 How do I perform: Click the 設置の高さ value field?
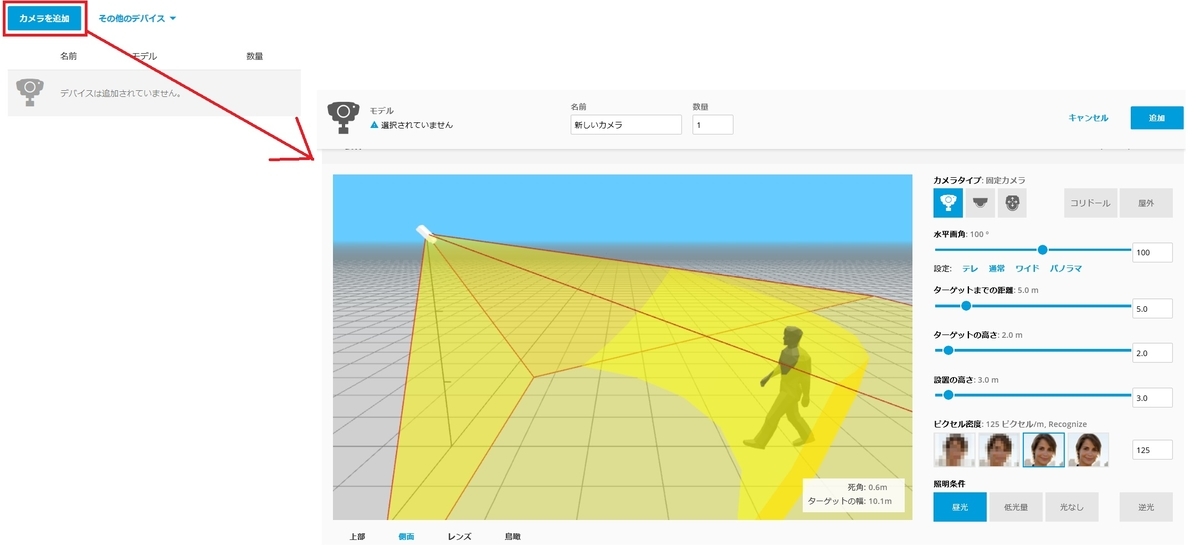pos(1152,398)
